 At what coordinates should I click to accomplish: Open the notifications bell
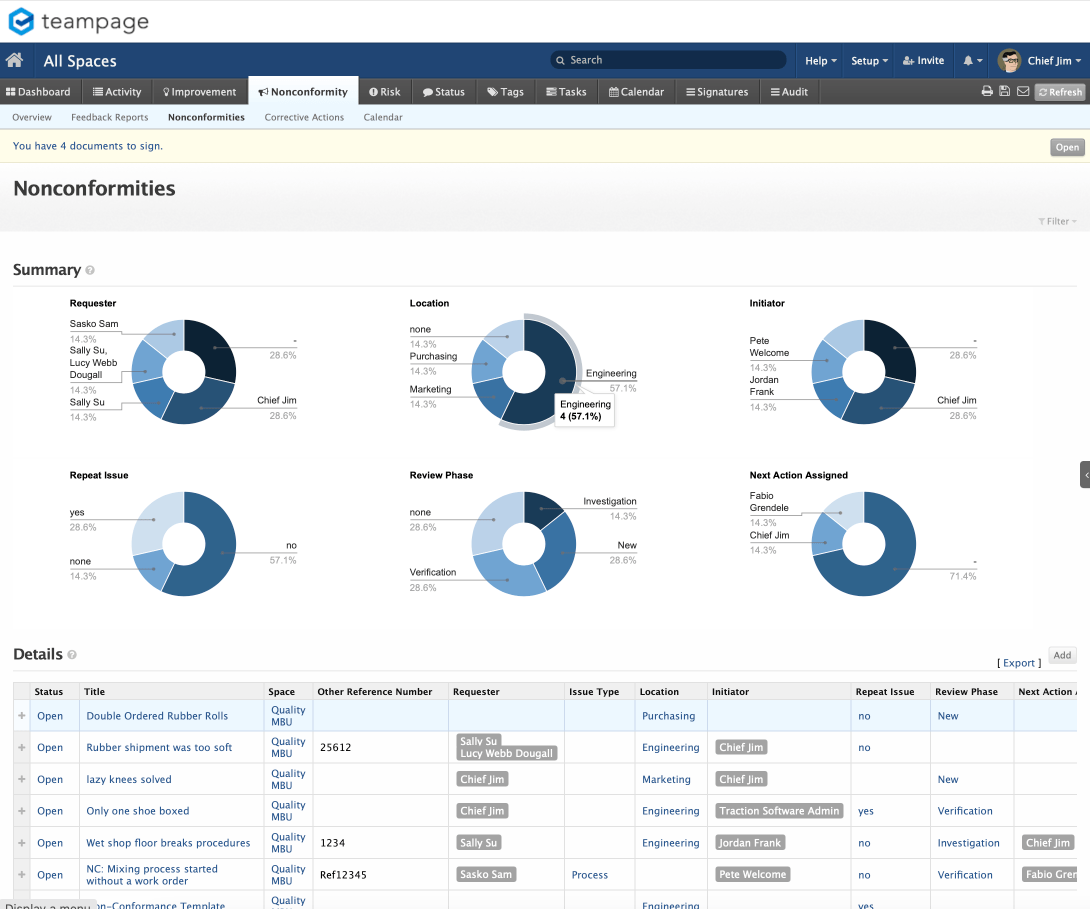click(968, 61)
